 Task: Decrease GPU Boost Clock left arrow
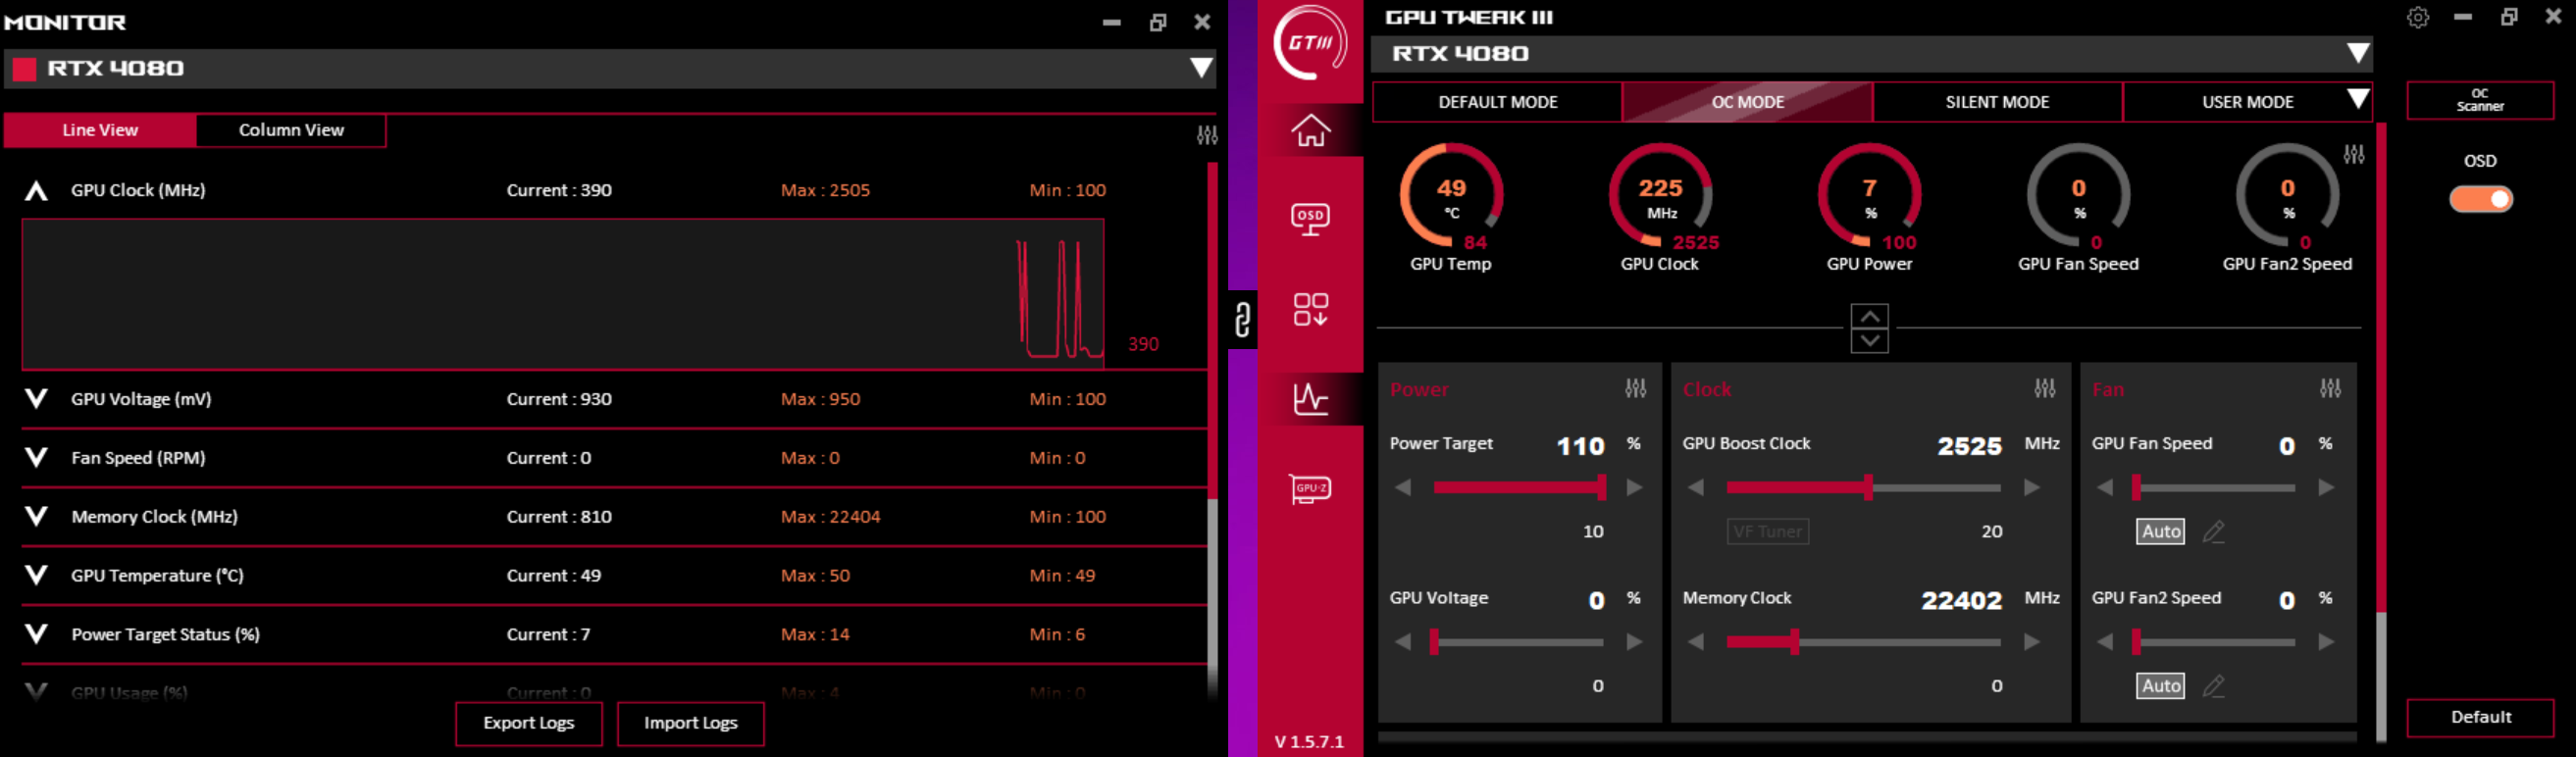(x=1696, y=487)
